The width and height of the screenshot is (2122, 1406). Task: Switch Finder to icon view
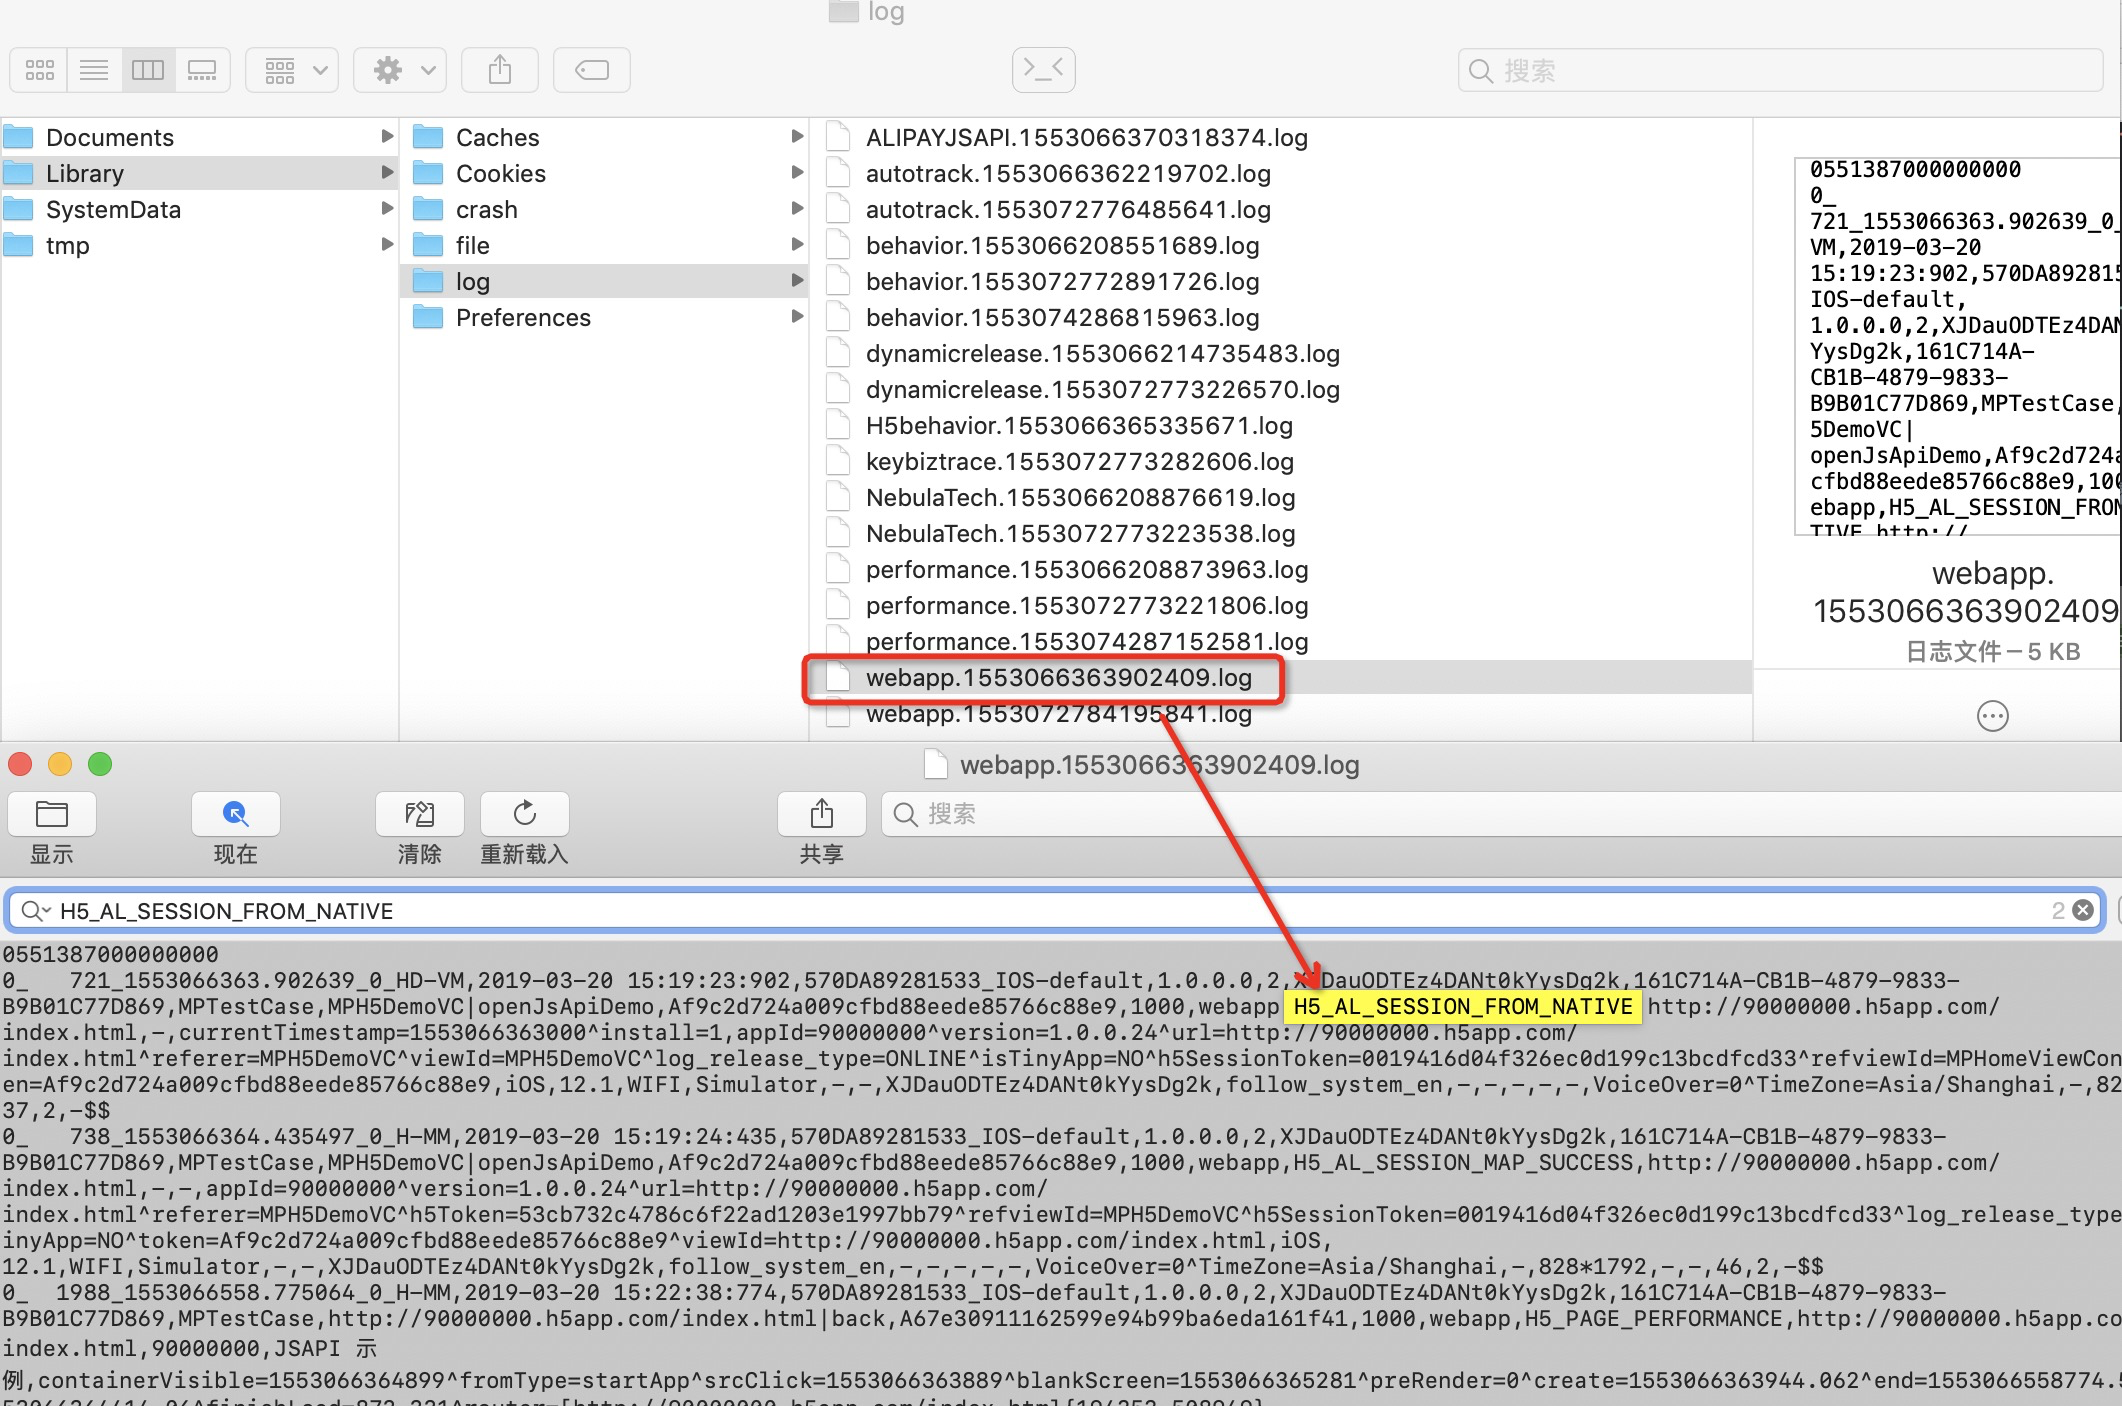(x=40, y=70)
